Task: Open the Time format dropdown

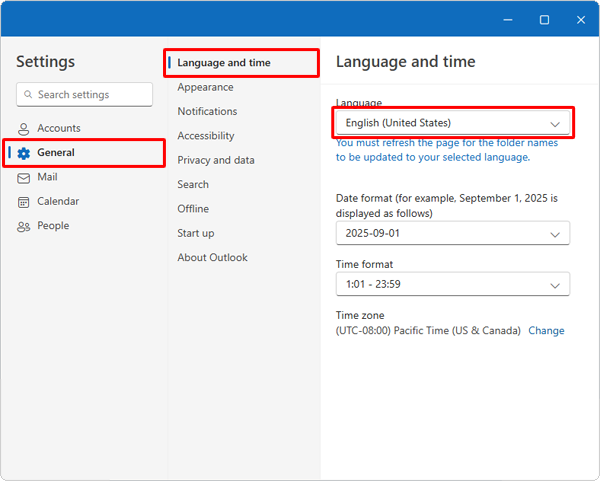Action: pyautogui.click(x=453, y=284)
